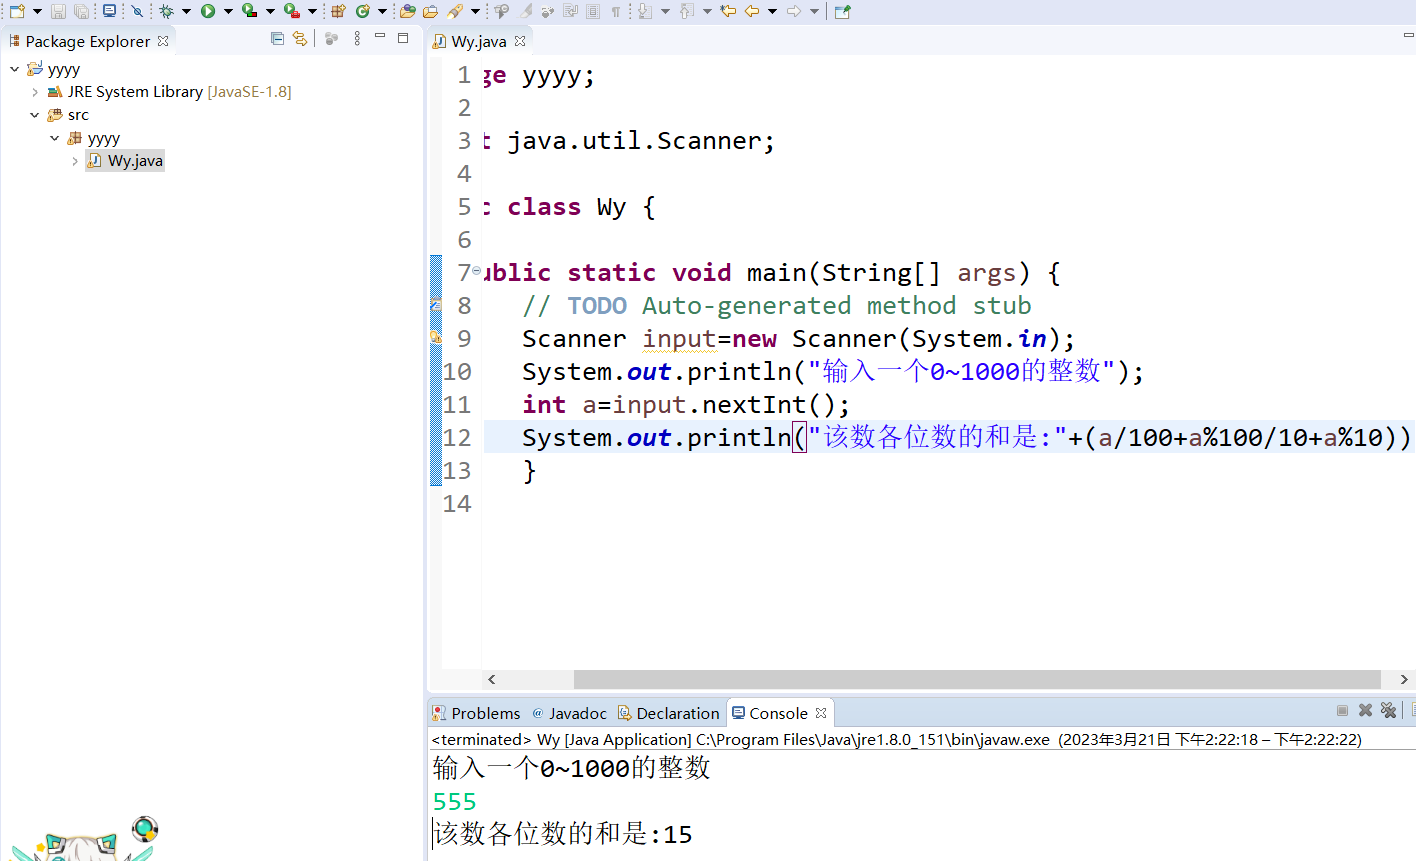The width and height of the screenshot is (1416, 861).
Task: Close the Package Explorer view
Action: pyautogui.click(x=163, y=41)
